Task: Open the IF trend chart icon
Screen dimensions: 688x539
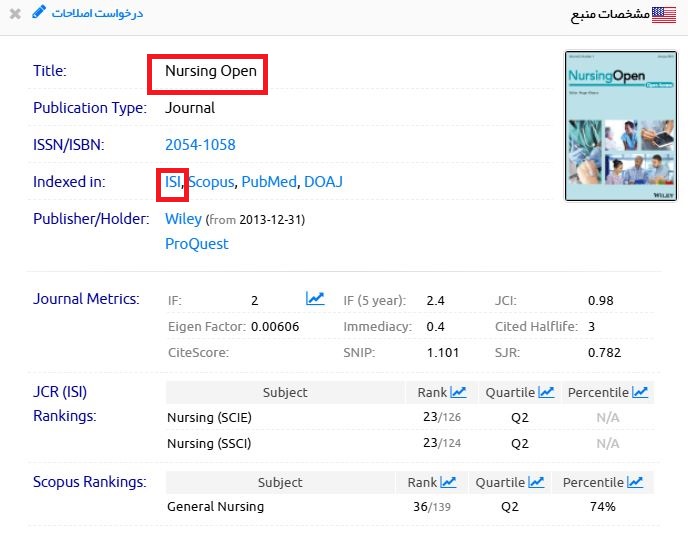Action: [x=315, y=299]
